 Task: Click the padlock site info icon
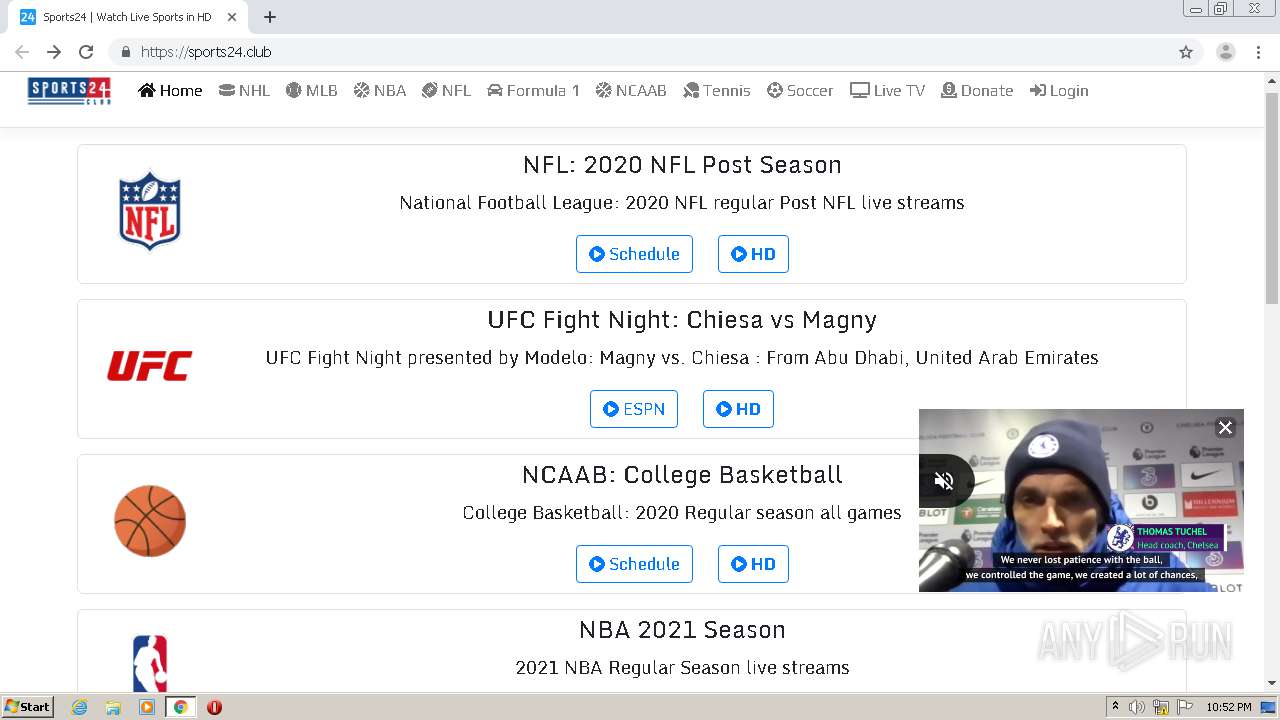pyautogui.click(x=126, y=52)
